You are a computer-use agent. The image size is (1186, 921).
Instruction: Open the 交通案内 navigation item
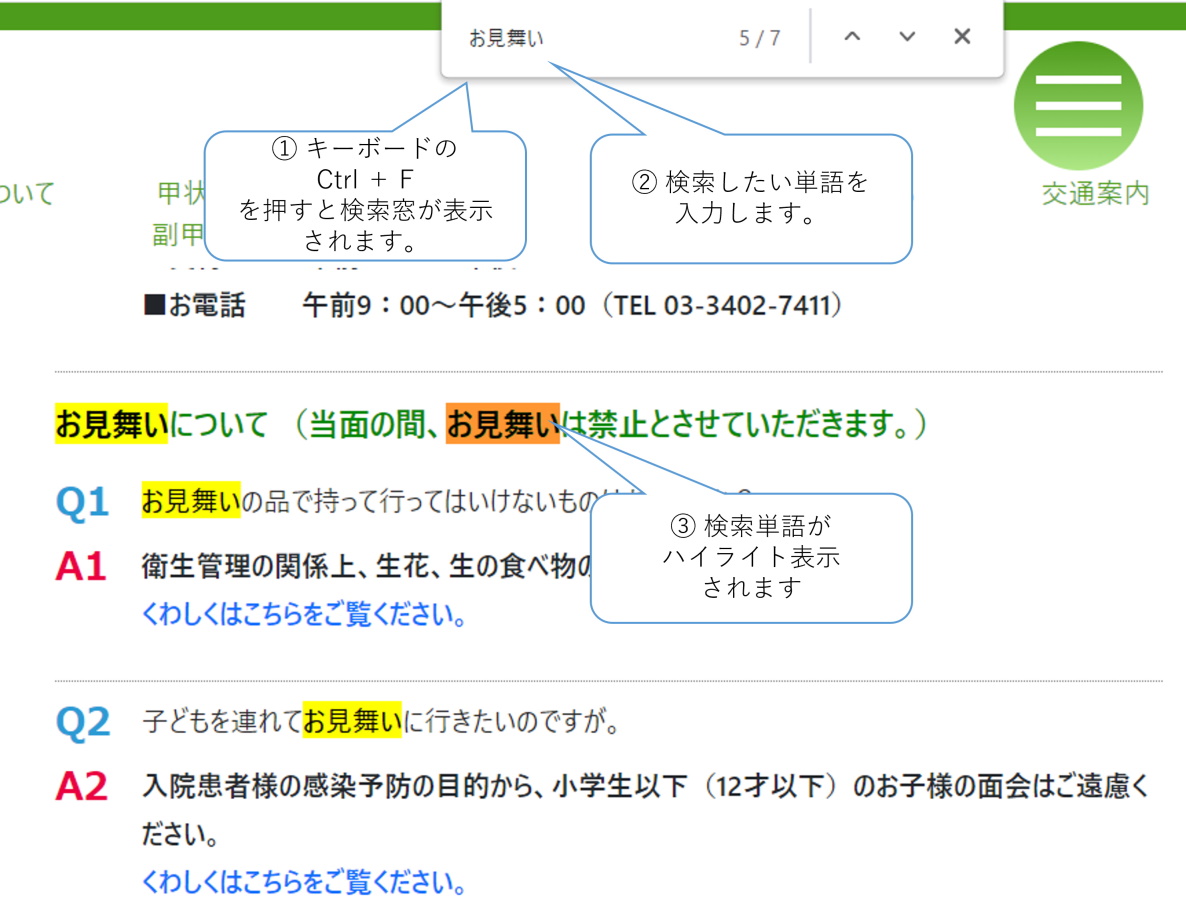1095,194
